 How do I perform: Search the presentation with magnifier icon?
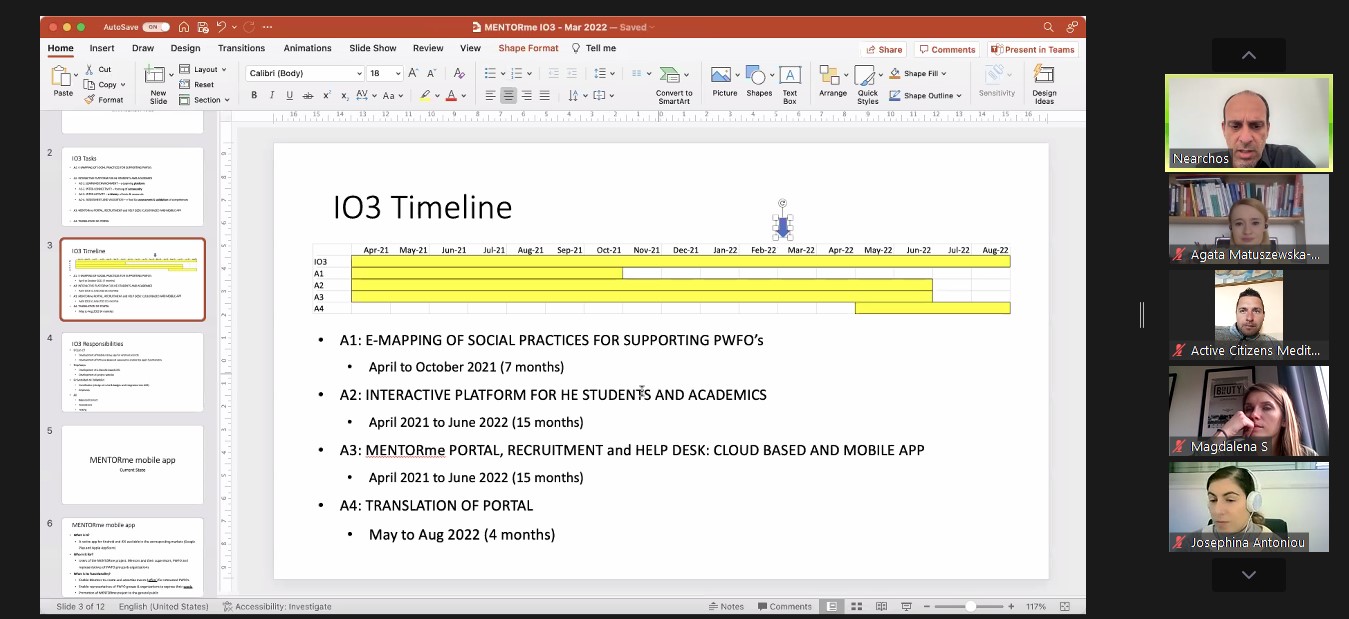1048,27
